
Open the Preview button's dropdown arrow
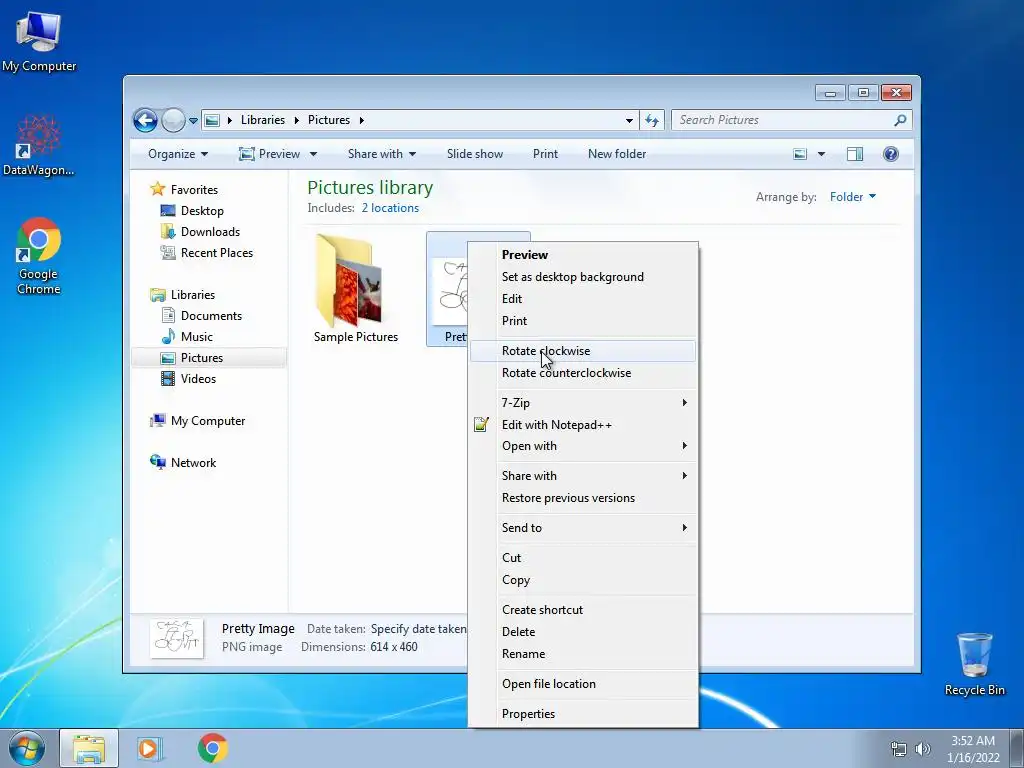pyautogui.click(x=313, y=154)
